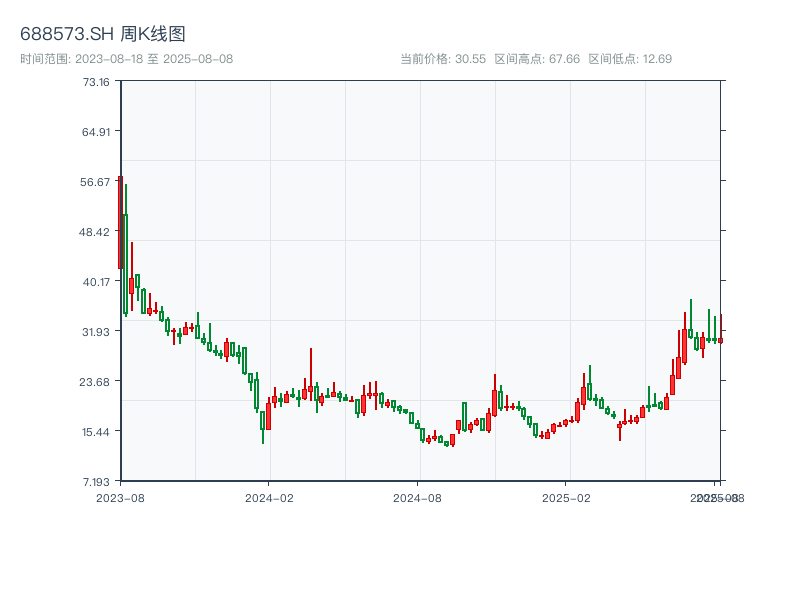Click the y-axis label 48.42

(x=94, y=232)
